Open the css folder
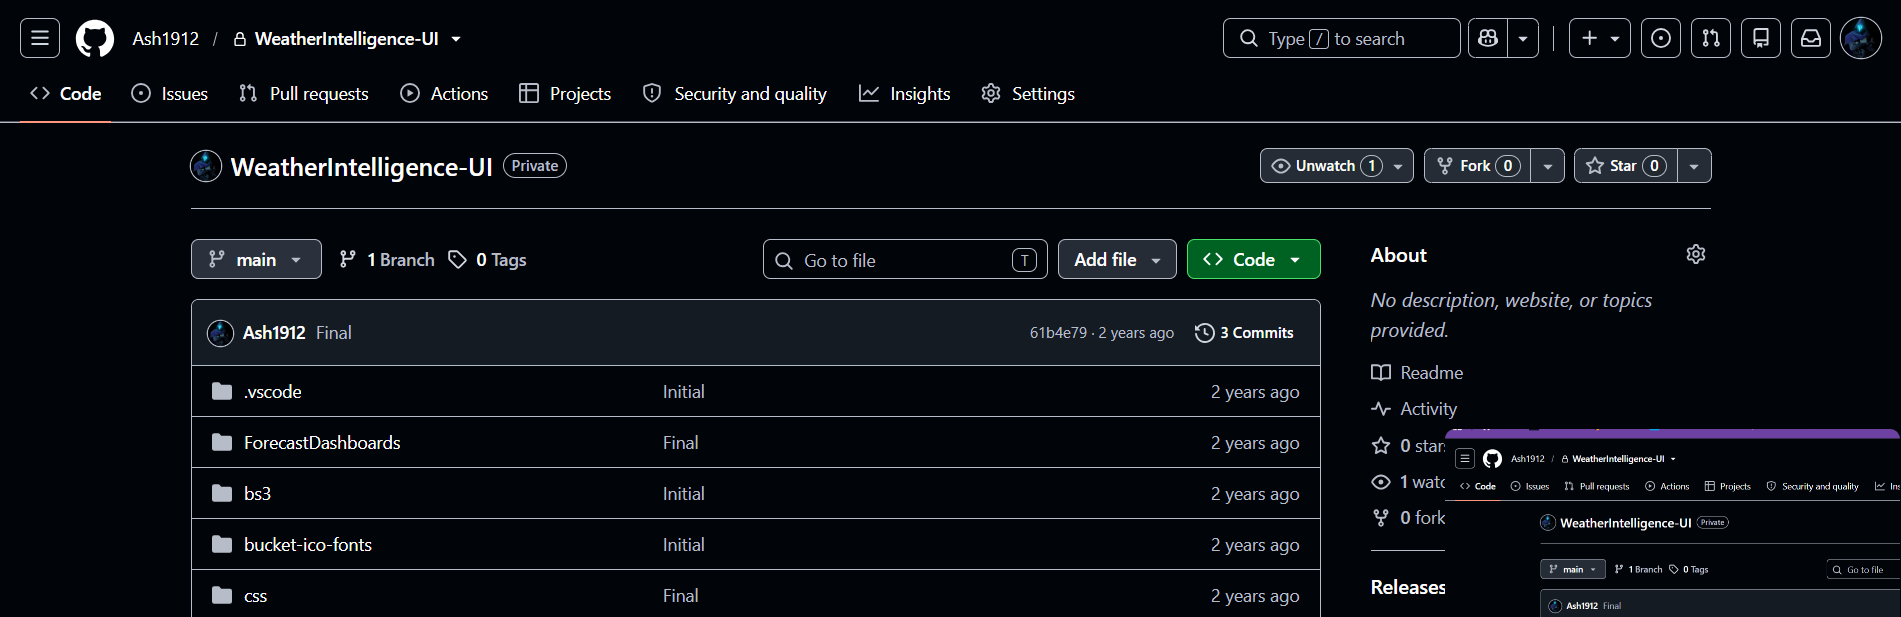The height and width of the screenshot is (617, 1901). coord(255,596)
